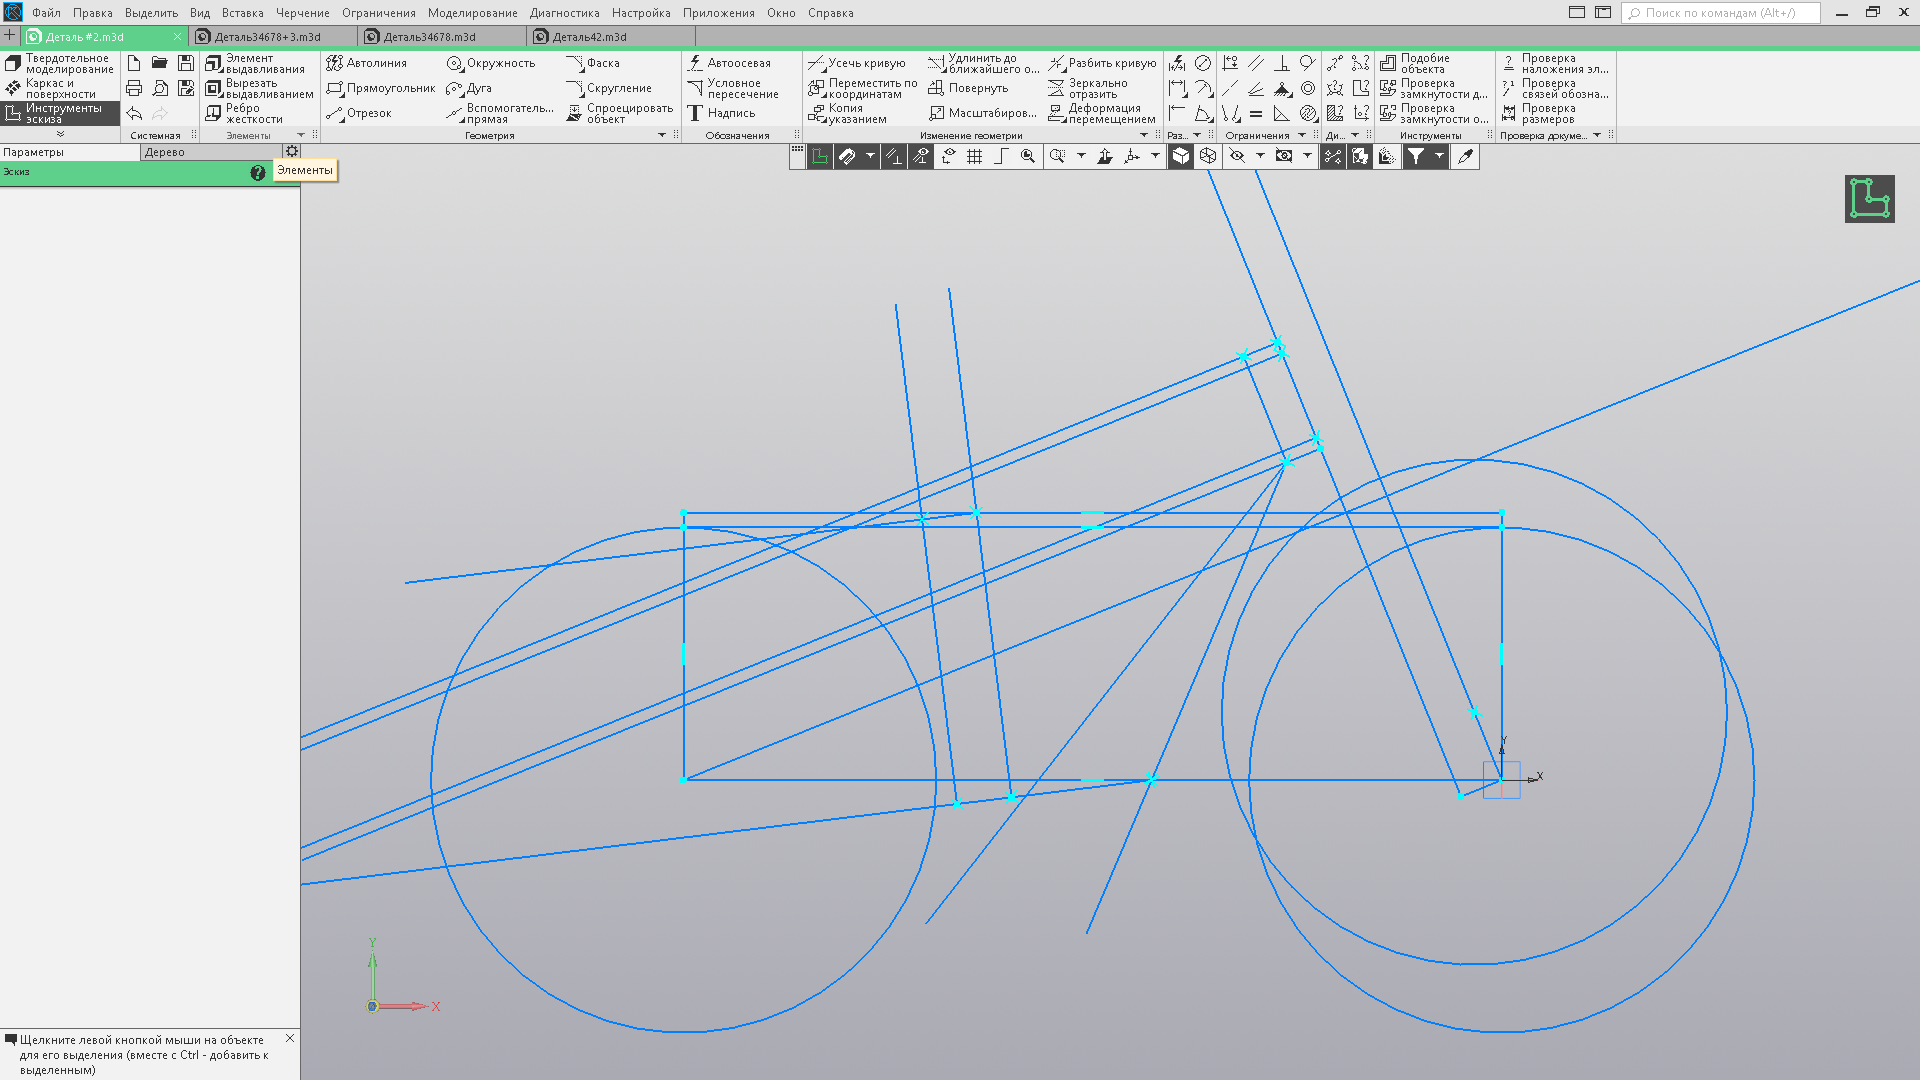
Task: Select the Rectangle (Прямоугольник) tool
Action: [x=380, y=88]
